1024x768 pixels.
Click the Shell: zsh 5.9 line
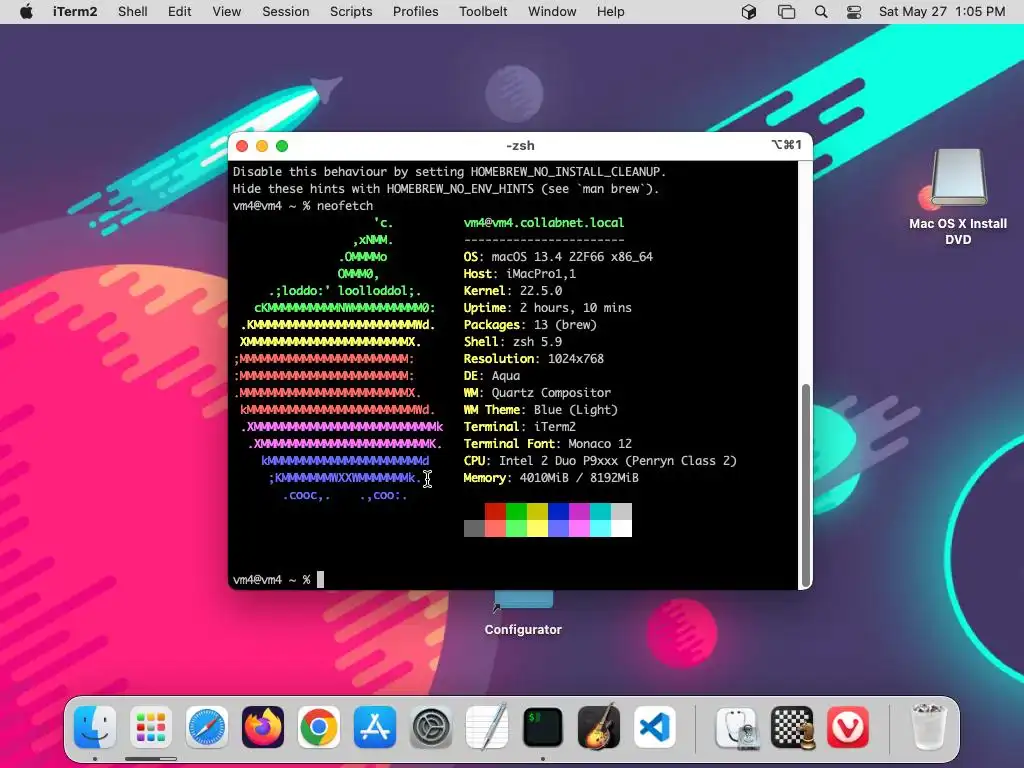(513, 342)
